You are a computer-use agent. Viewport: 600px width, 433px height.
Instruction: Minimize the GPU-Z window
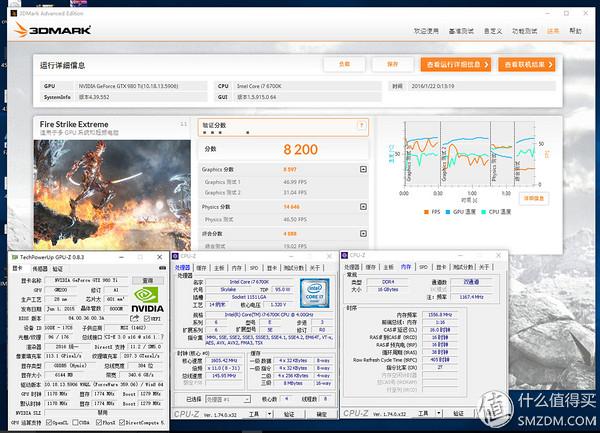point(121,257)
